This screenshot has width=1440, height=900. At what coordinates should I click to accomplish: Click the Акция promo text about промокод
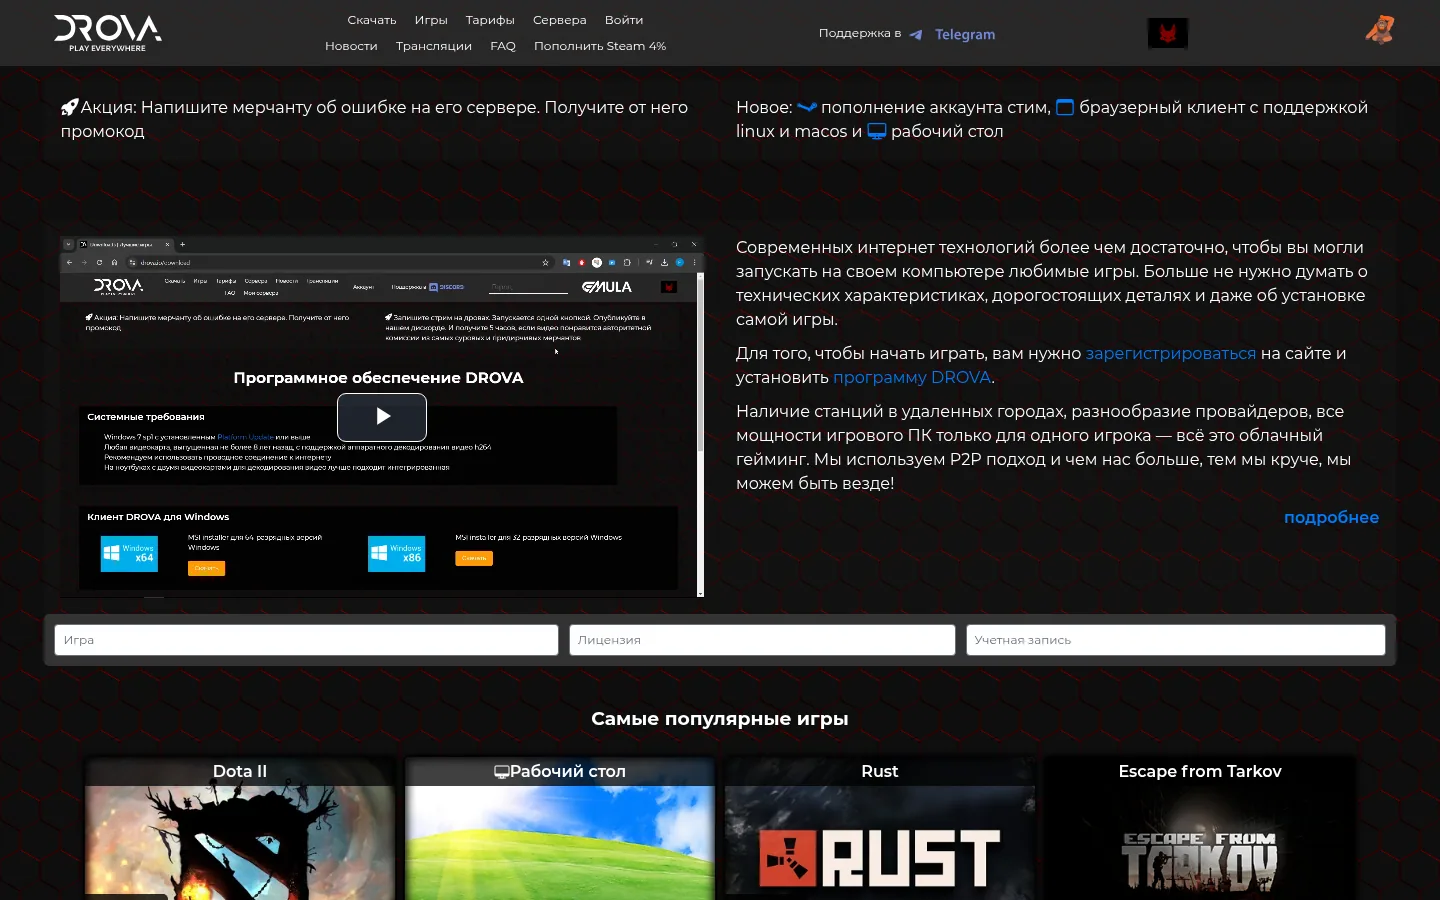[x=375, y=119]
